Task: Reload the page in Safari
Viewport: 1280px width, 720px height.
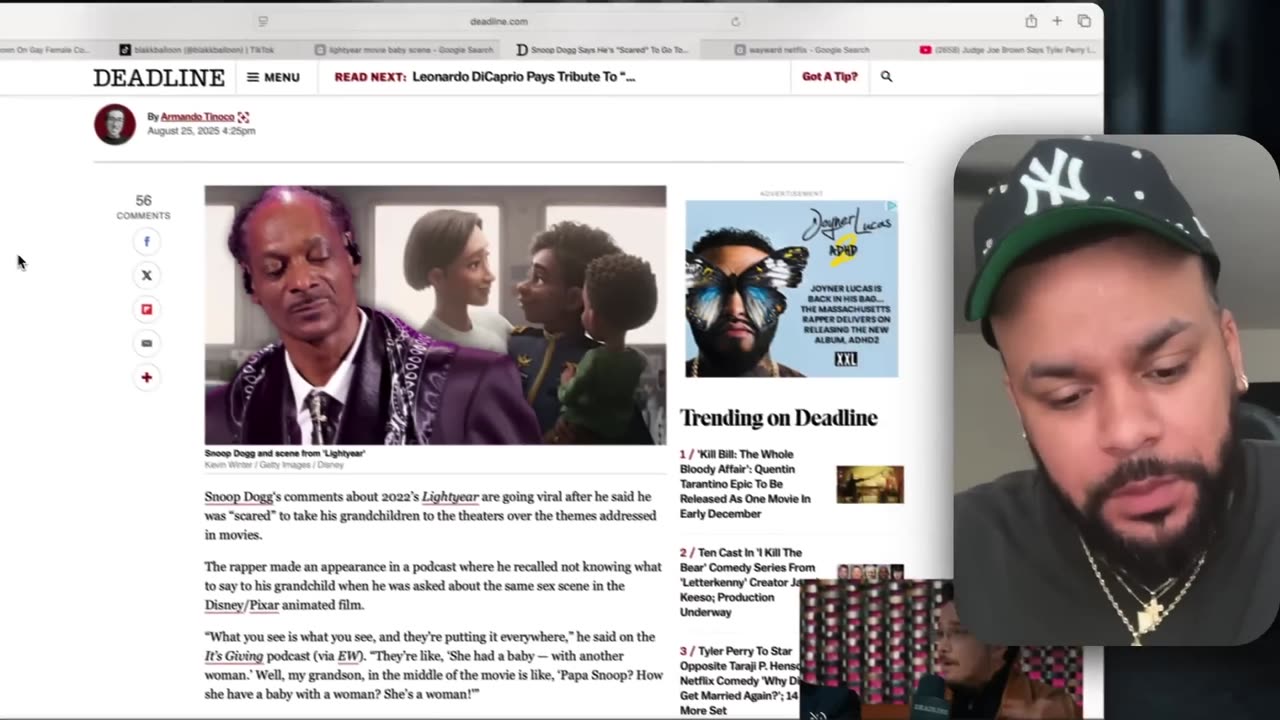Action: pos(735,21)
